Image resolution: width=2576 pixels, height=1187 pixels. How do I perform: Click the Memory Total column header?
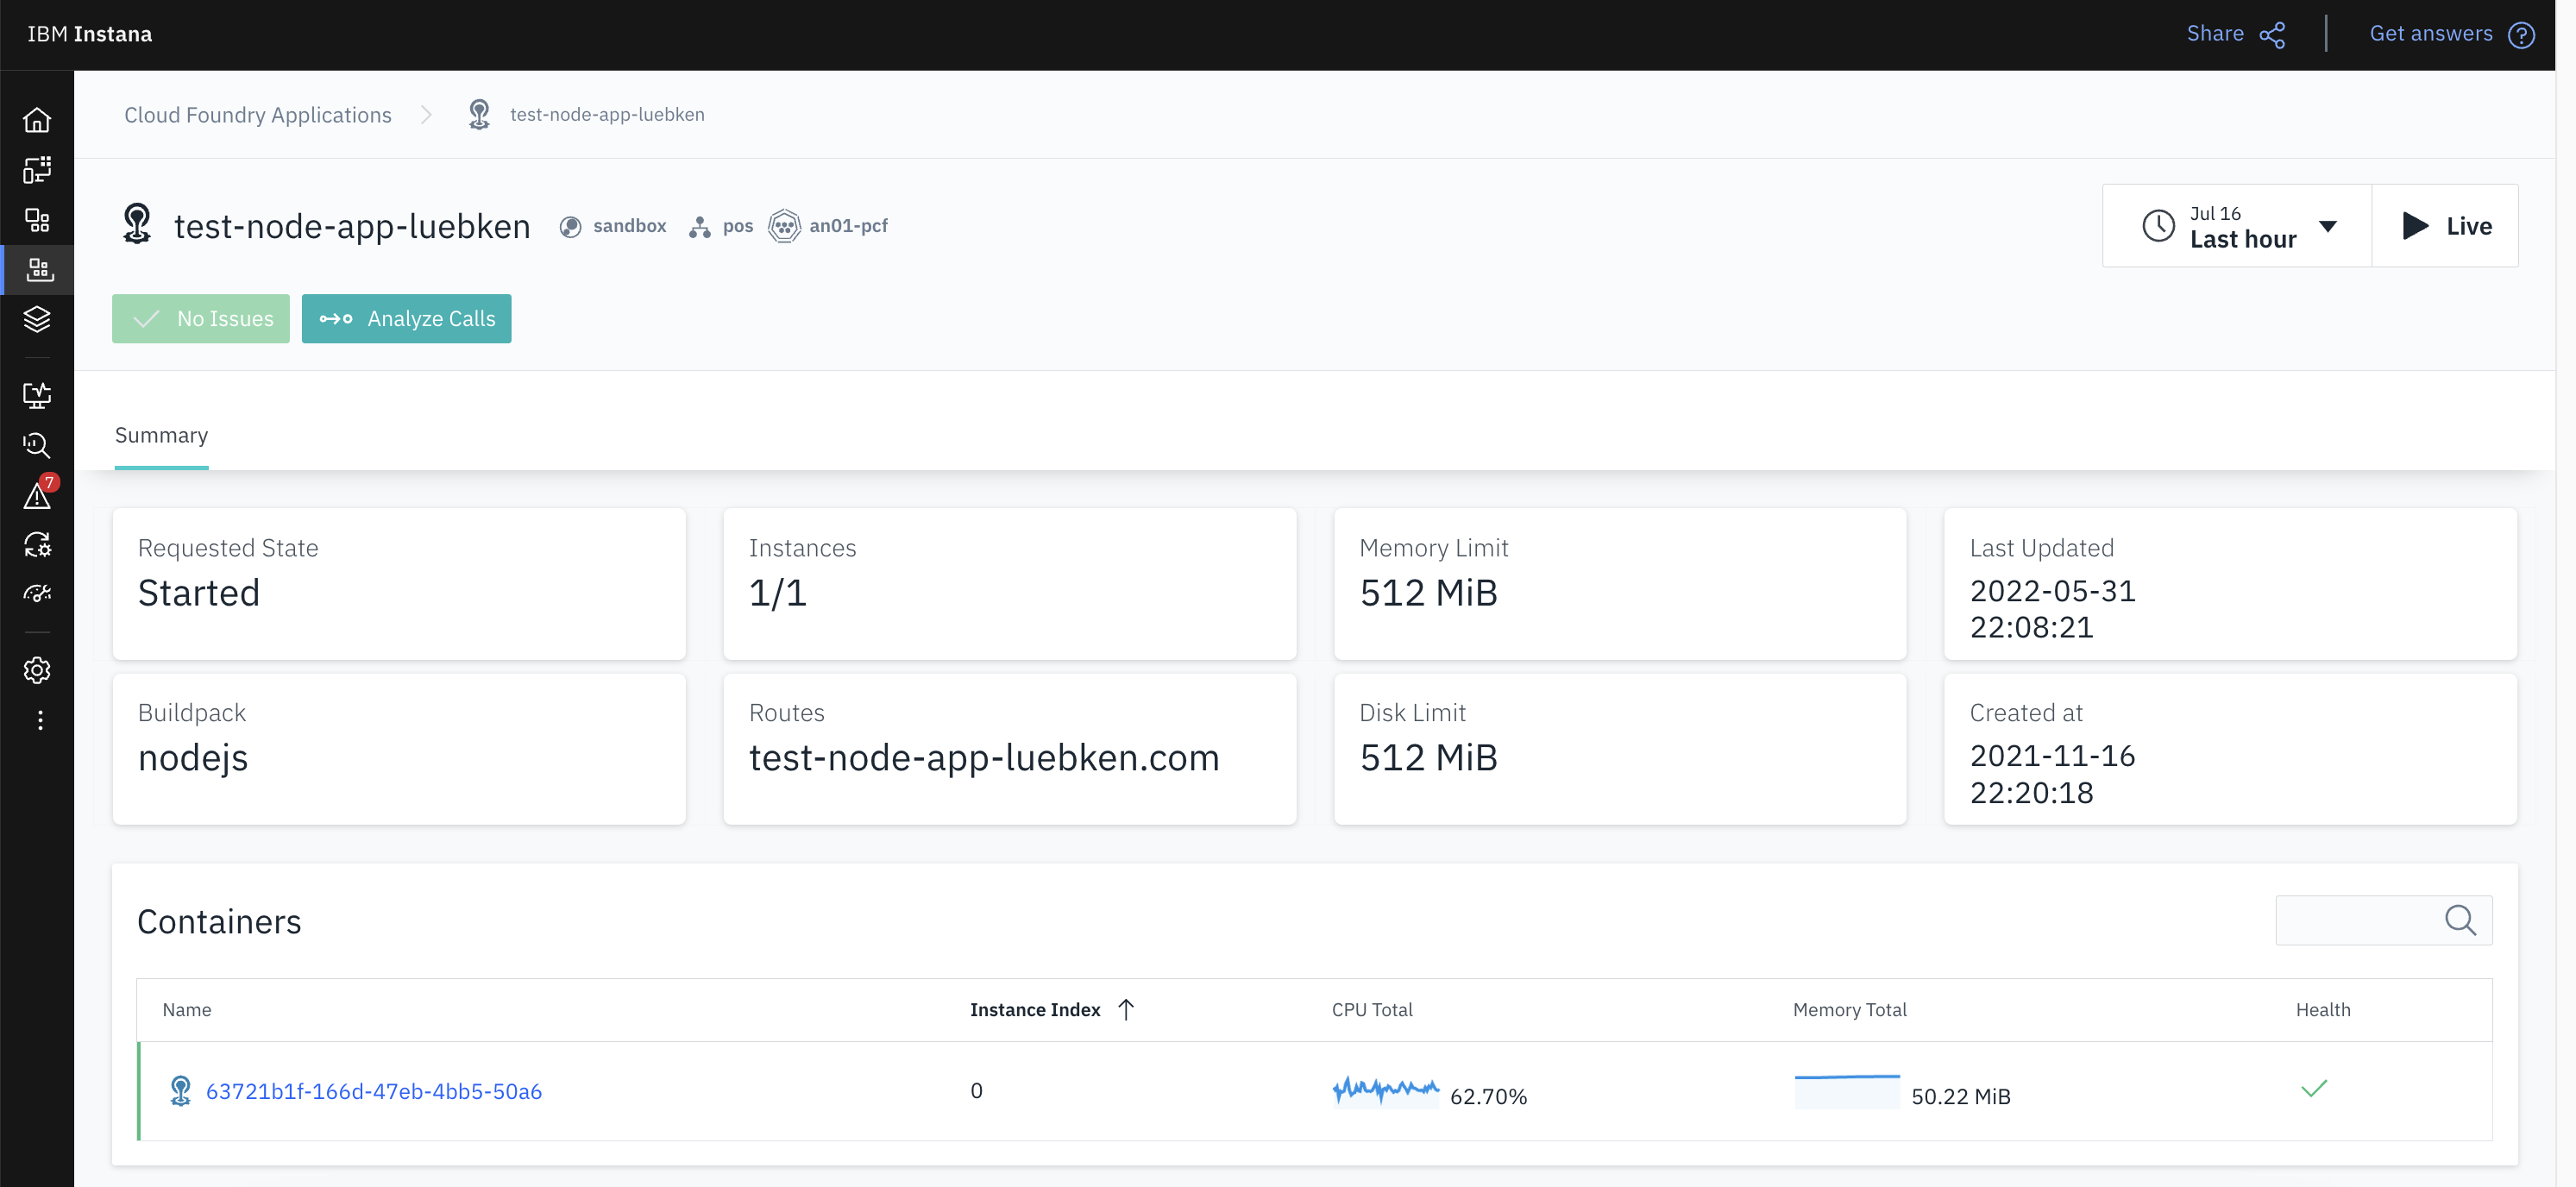point(1849,1010)
